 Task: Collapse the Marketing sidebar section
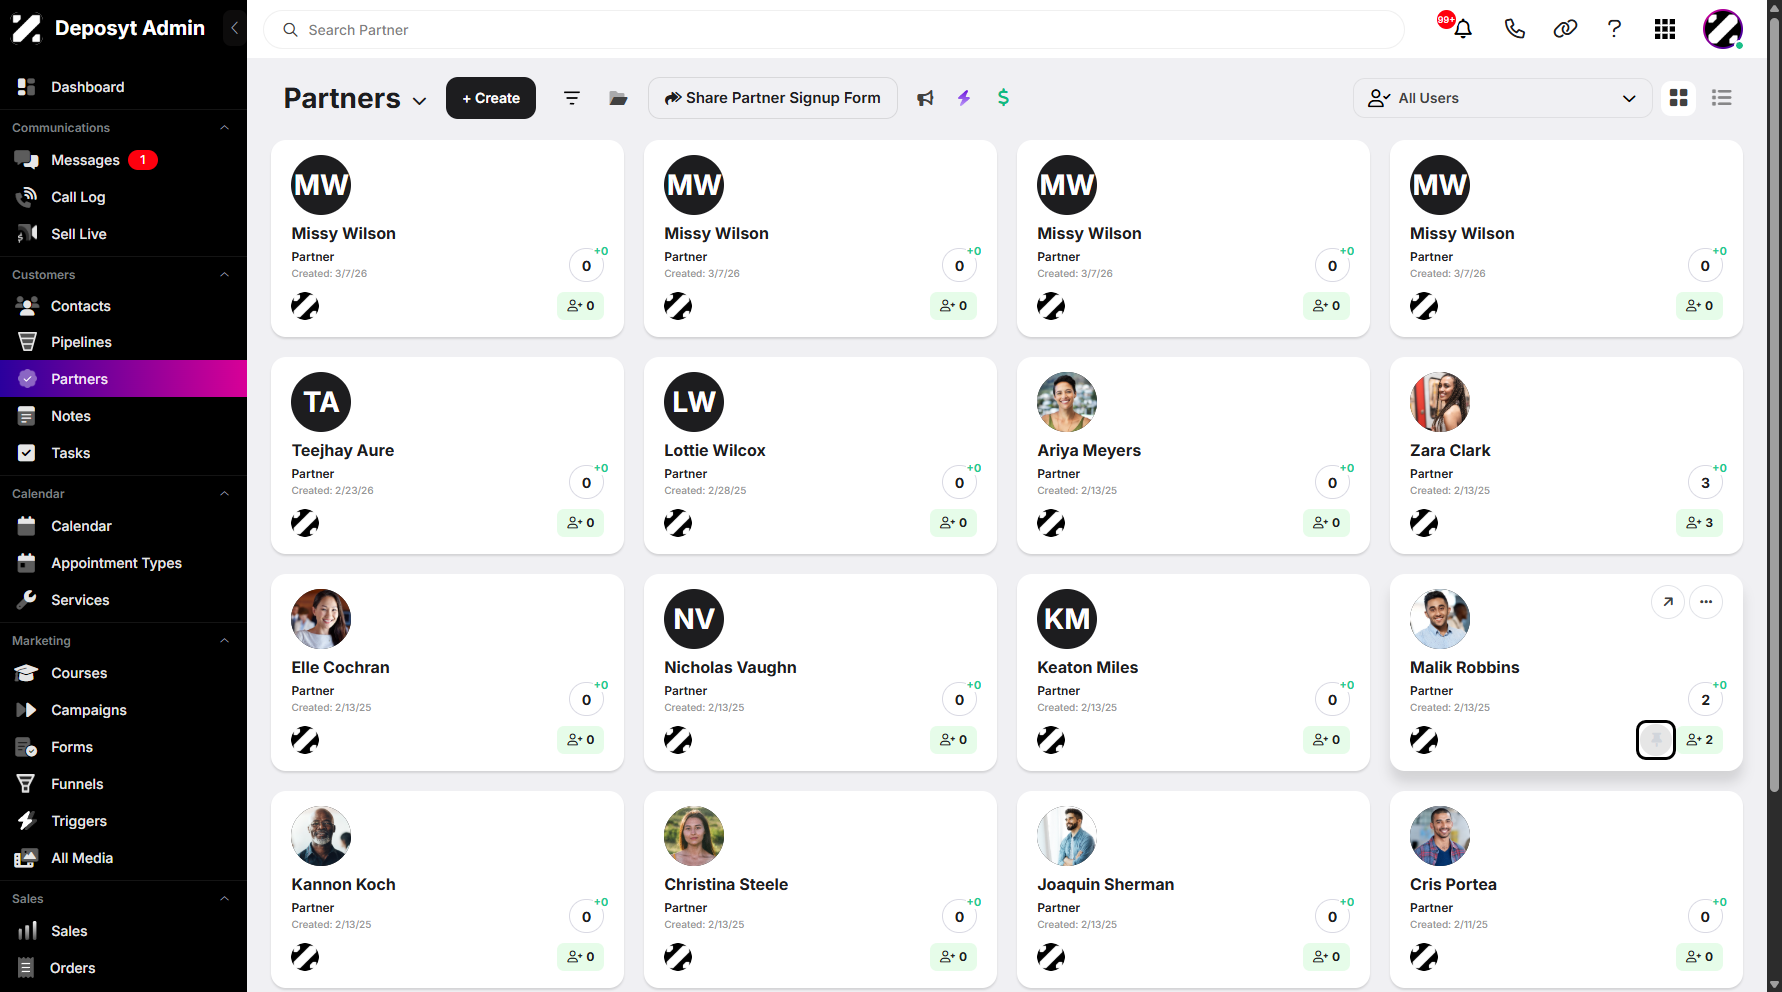(x=225, y=641)
